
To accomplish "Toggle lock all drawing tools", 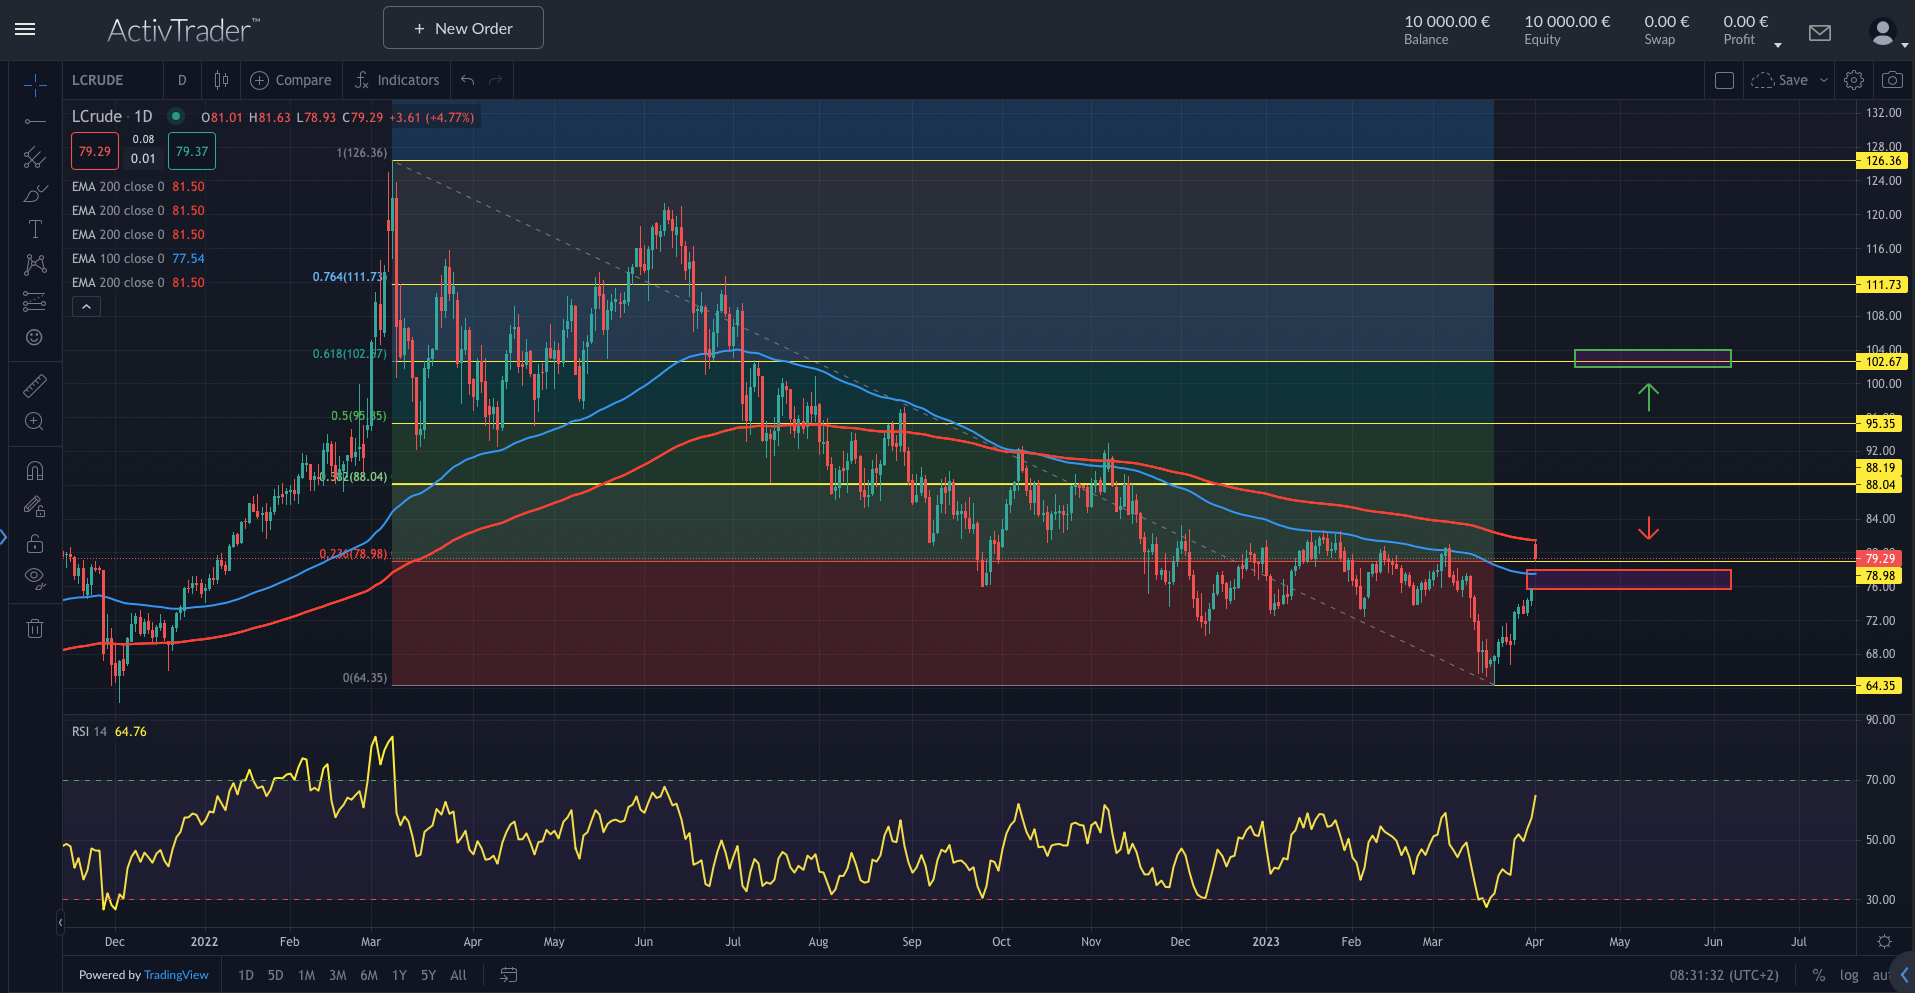I will pos(35,544).
